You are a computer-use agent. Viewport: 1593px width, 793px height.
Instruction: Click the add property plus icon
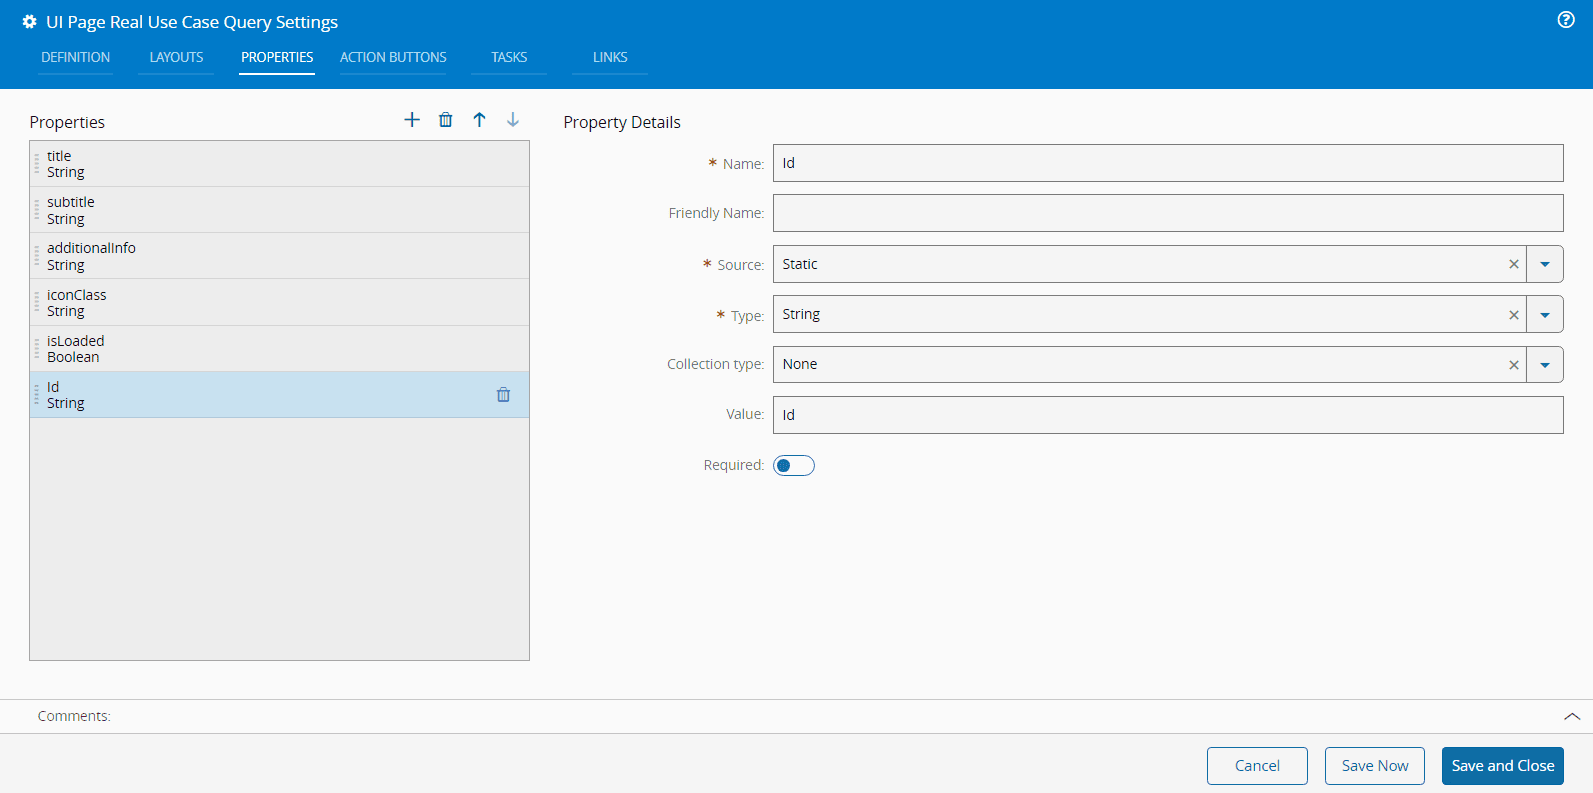(x=412, y=120)
